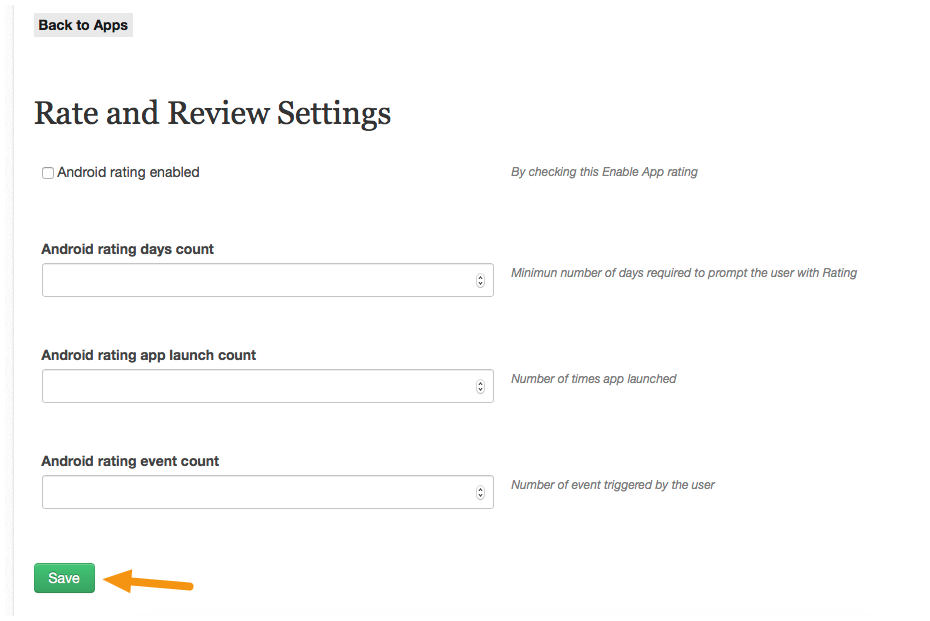Decrement app launch count using stepper down arrow
The height and width of the screenshot is (621, 930).
[x=480, y=390]
